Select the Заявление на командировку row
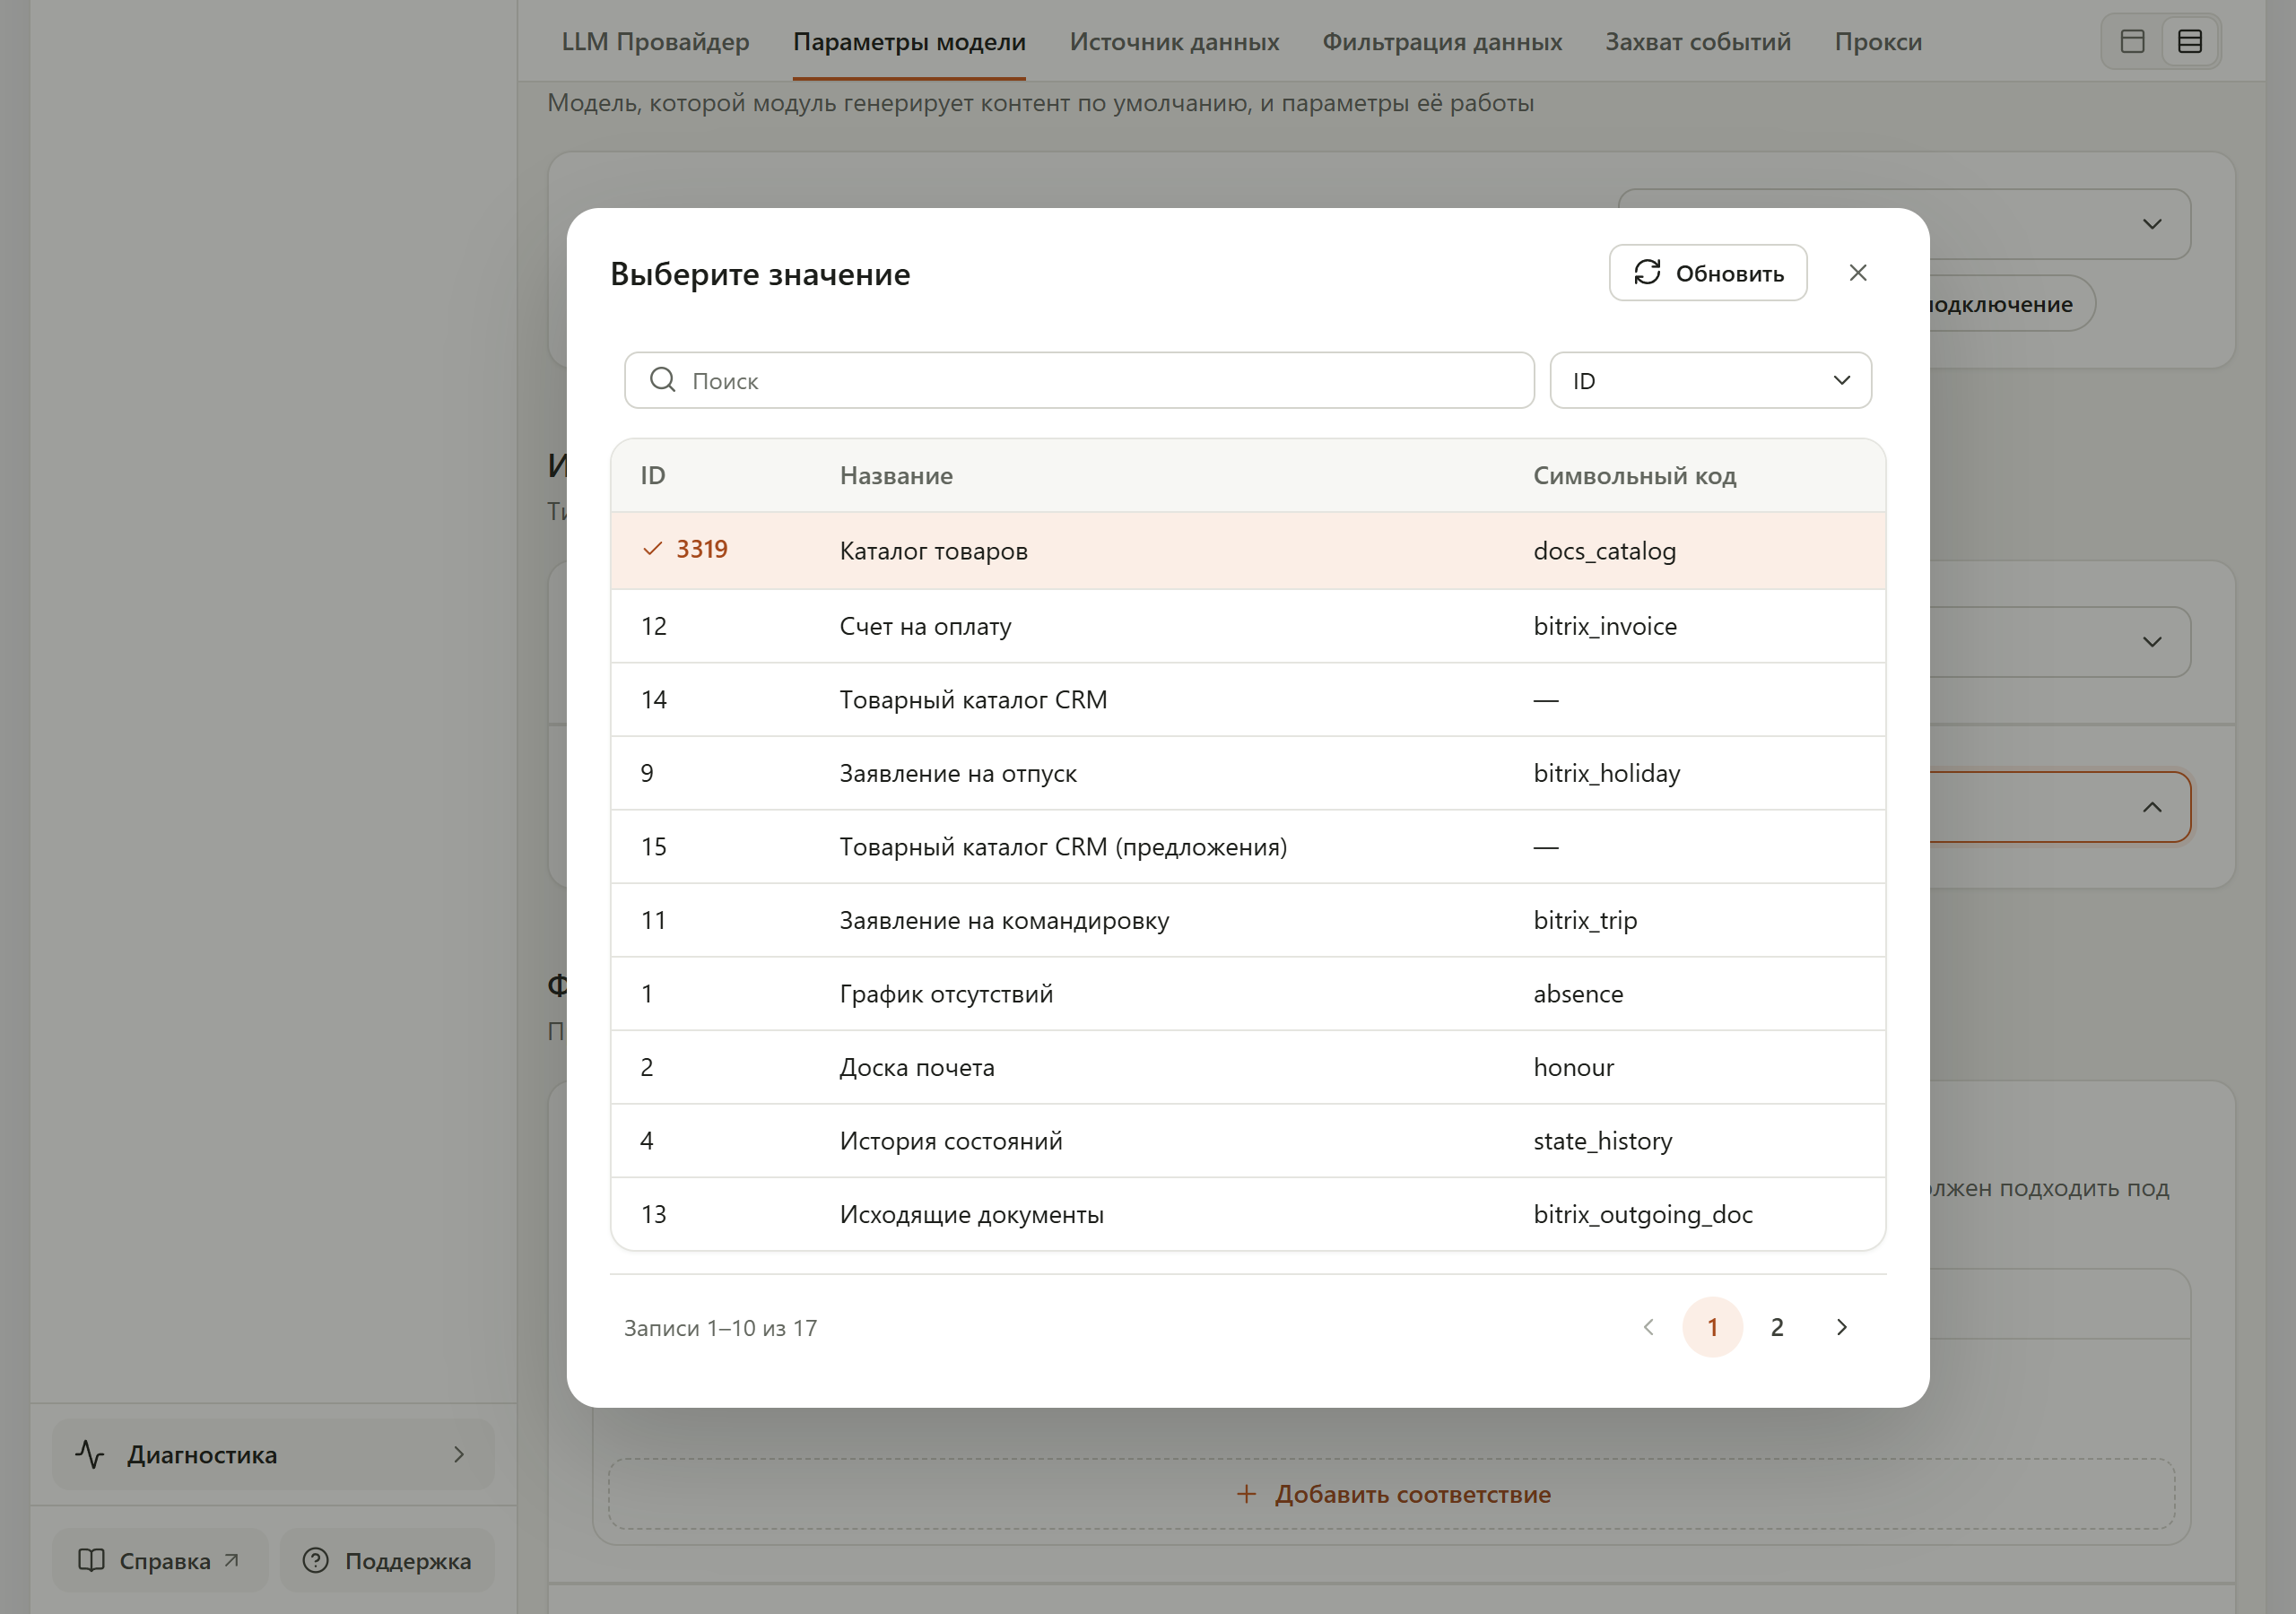Image resolution: width=2296 pixels, height=1614 pixels. (1248, 920)
